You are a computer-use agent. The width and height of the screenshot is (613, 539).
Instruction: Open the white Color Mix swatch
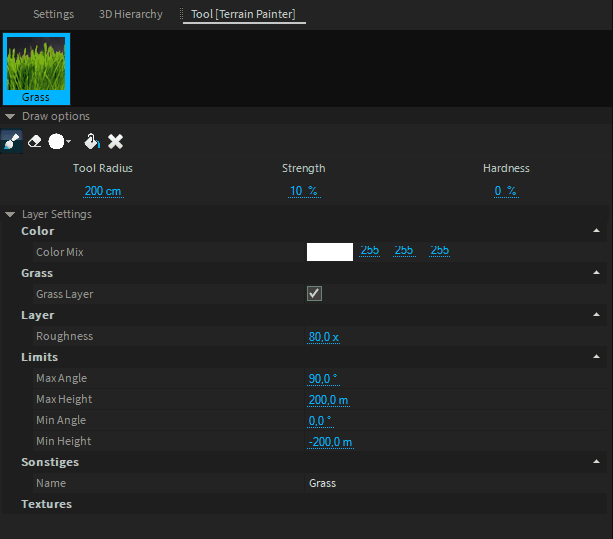pos(329,252)
